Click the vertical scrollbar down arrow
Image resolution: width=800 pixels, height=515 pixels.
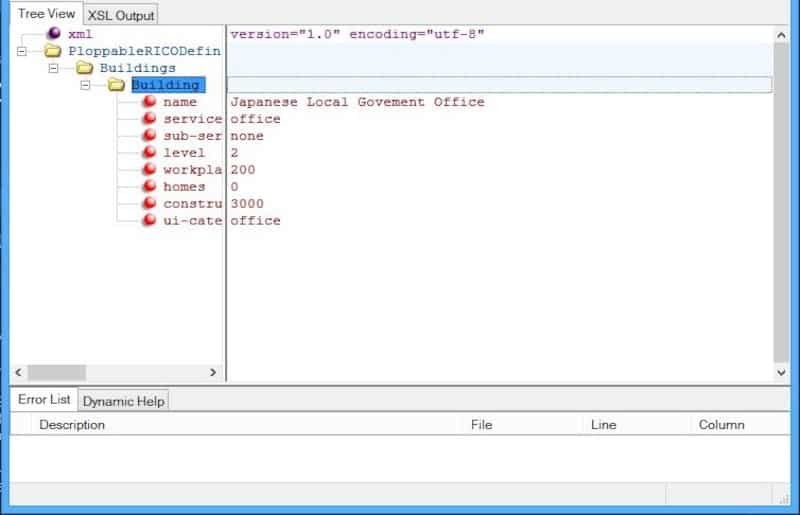(x=781, y=372)
